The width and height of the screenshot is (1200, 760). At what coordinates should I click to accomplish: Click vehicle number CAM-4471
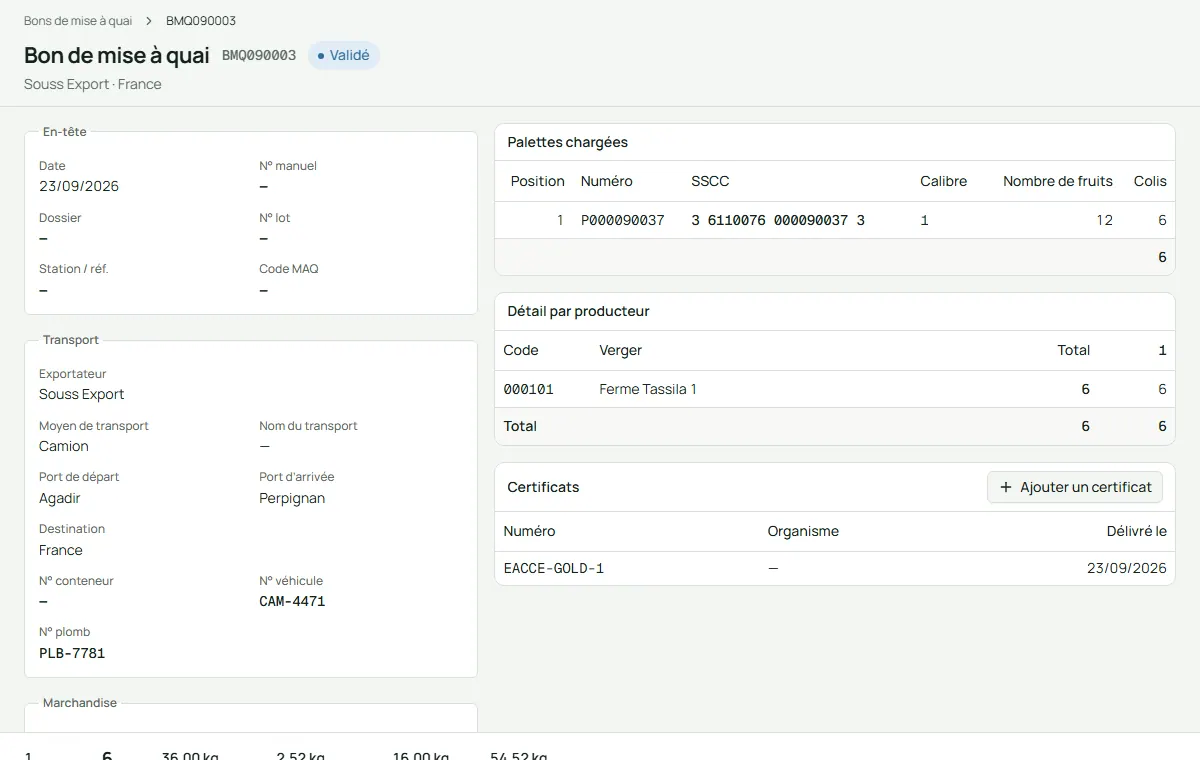pos(292,601)
